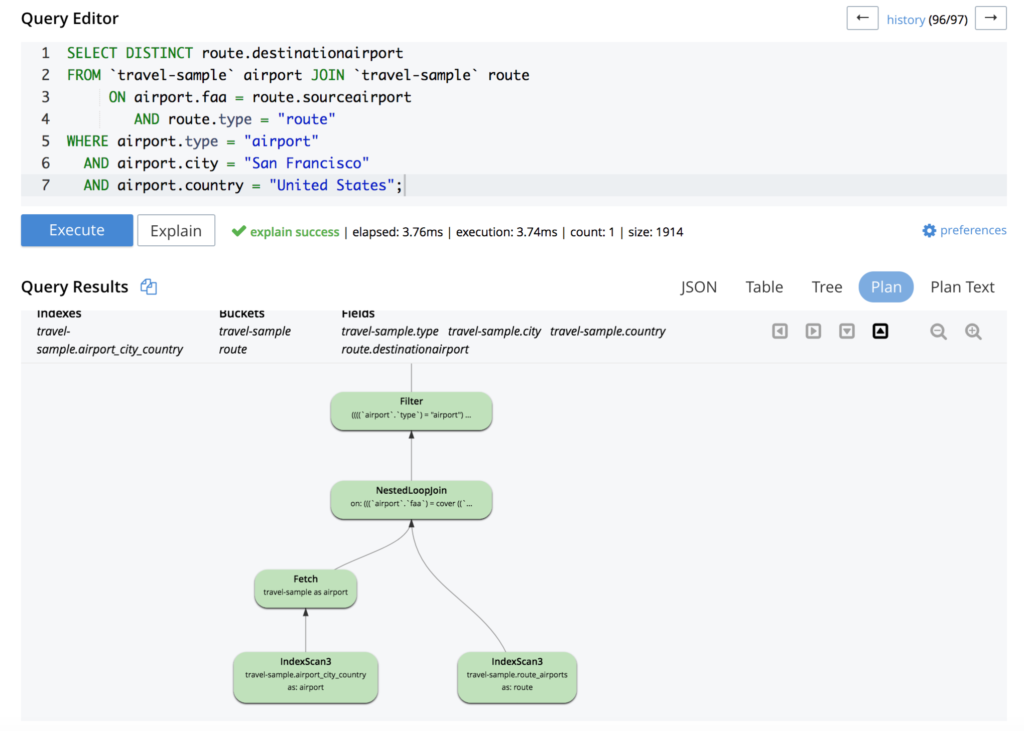This screenshot has width=1024, height=731.
Task: Pan the plan view right
Action: (x=812, y=331)
